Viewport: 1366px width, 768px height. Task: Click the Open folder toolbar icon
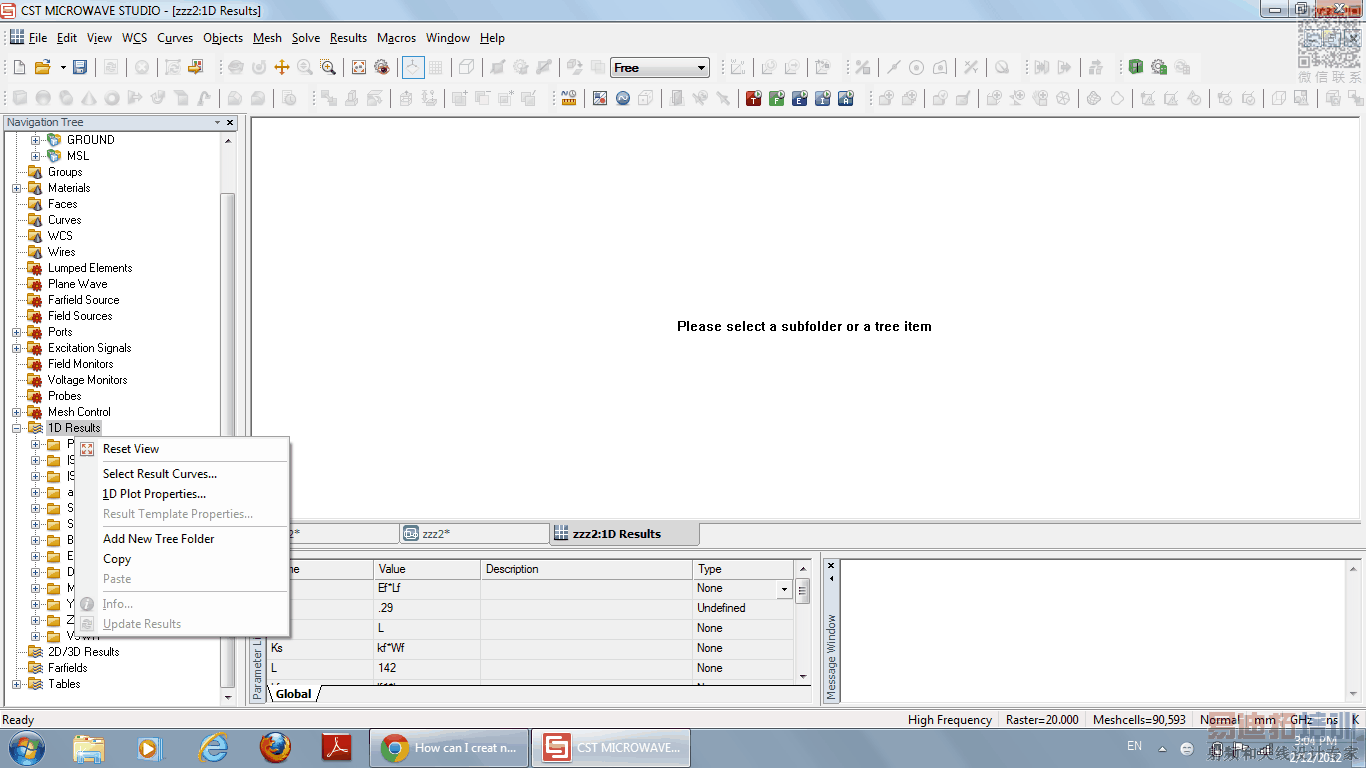(x=42, y=68)
